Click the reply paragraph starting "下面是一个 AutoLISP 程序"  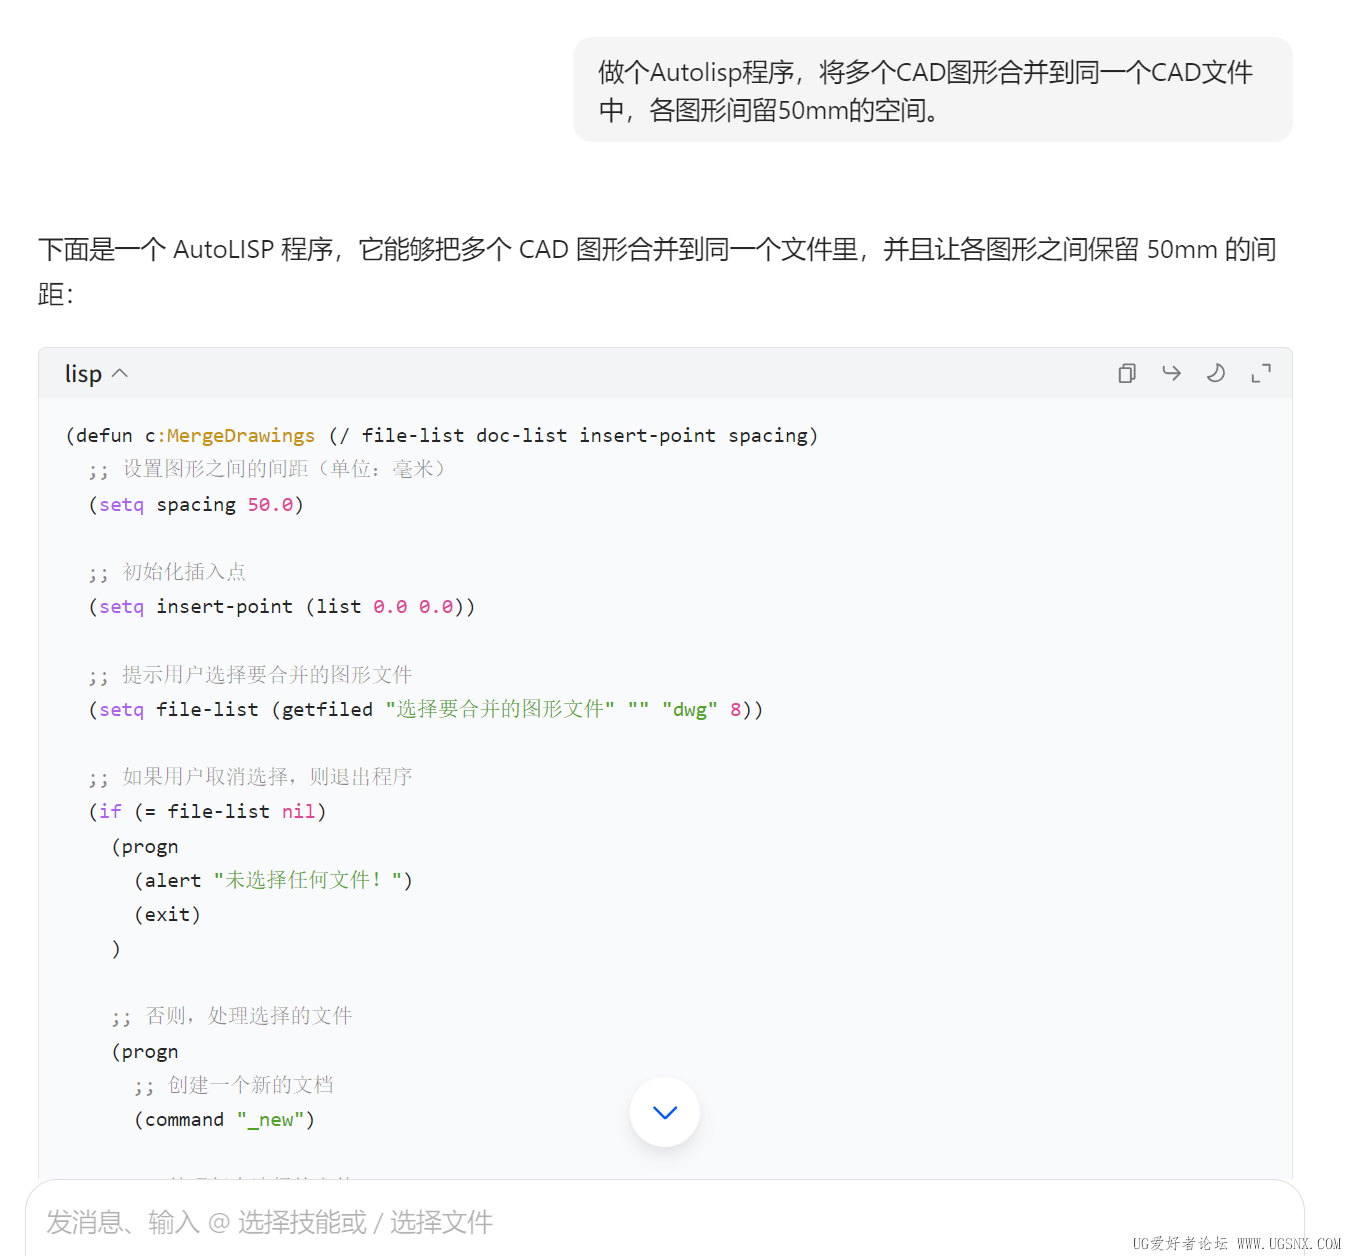click(657, 271)
